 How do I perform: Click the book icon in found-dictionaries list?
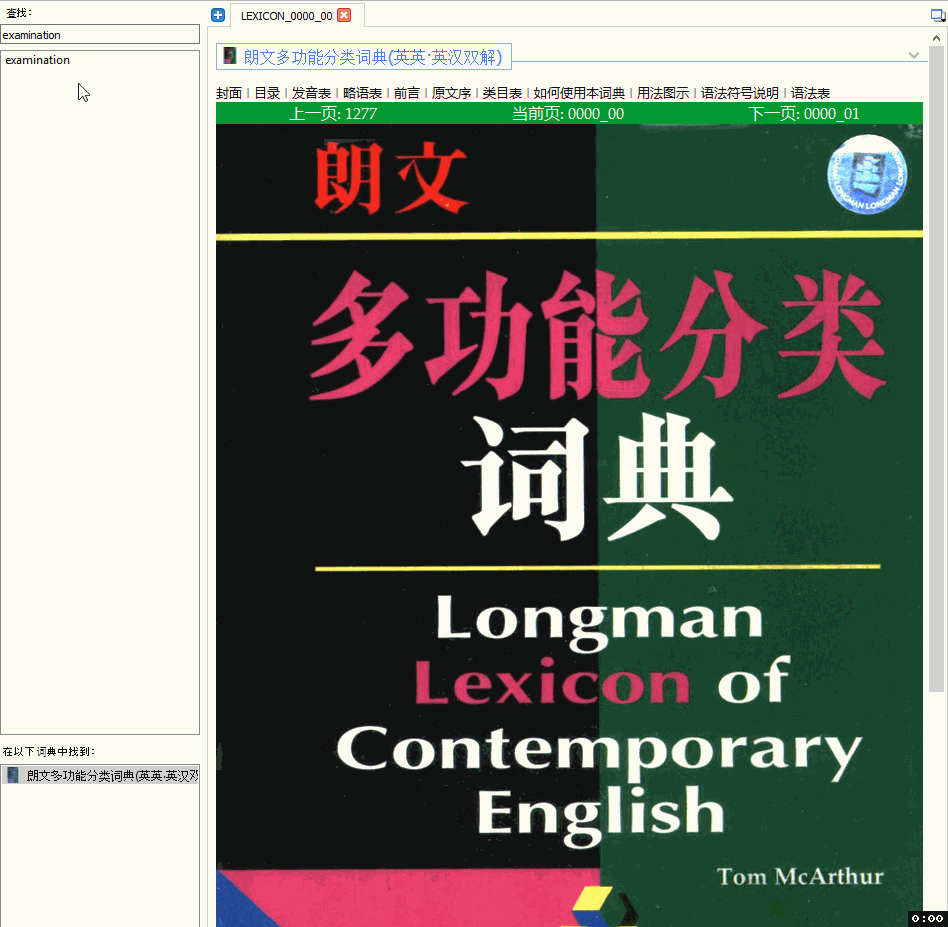(x=13, y=775)
